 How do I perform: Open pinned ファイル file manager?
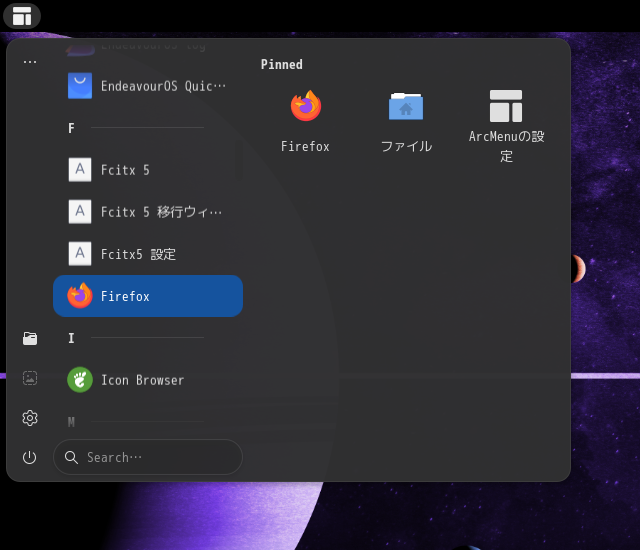(406, 121)
